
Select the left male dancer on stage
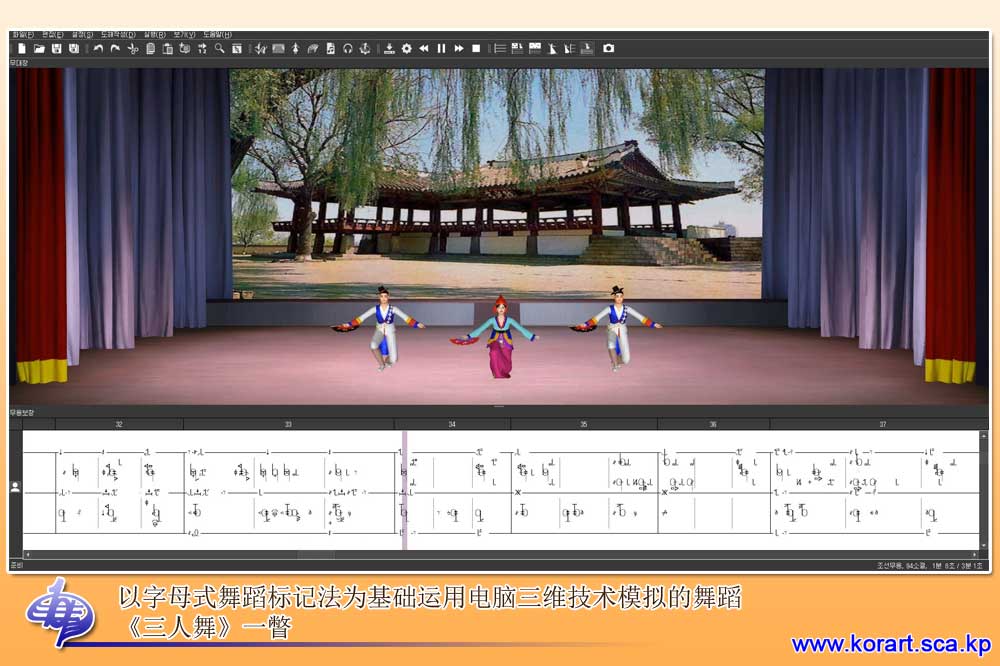tap(381, 328)
